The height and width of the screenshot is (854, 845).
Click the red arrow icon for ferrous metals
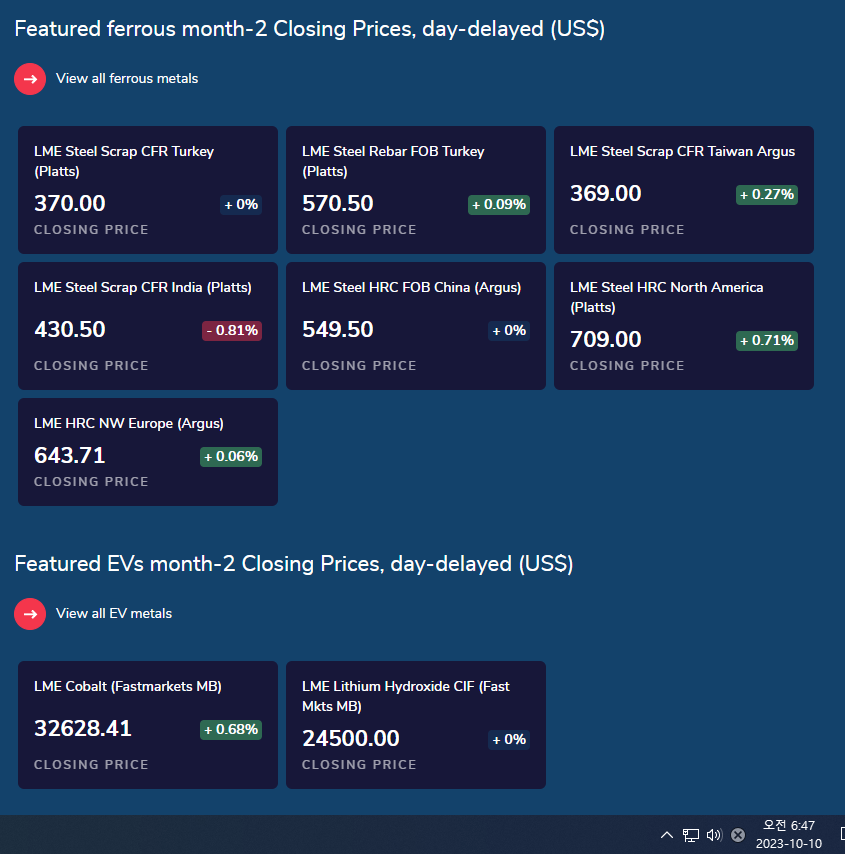30,79
